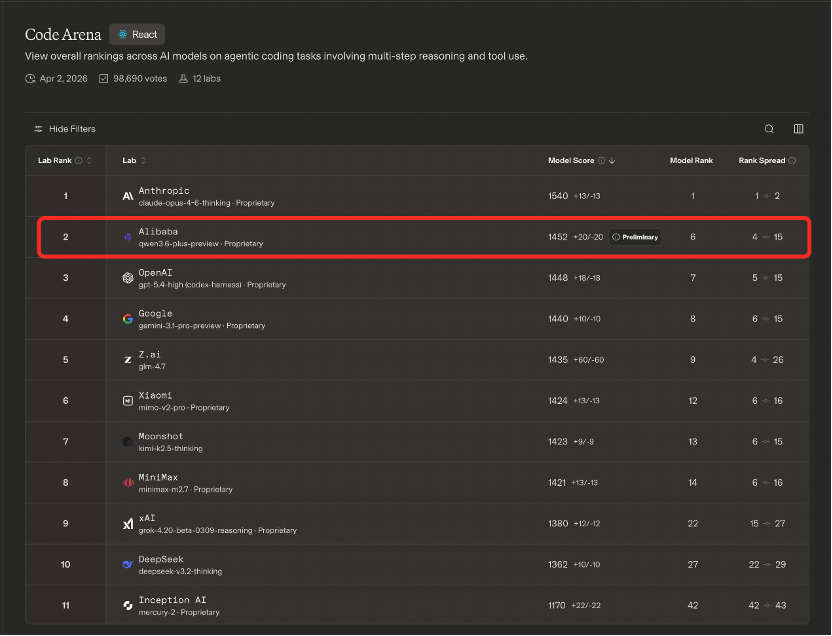Click the DeepSeek logo icon
This screenshot has width=832, height=636.
pyautogui.click(x=128, y=565)
